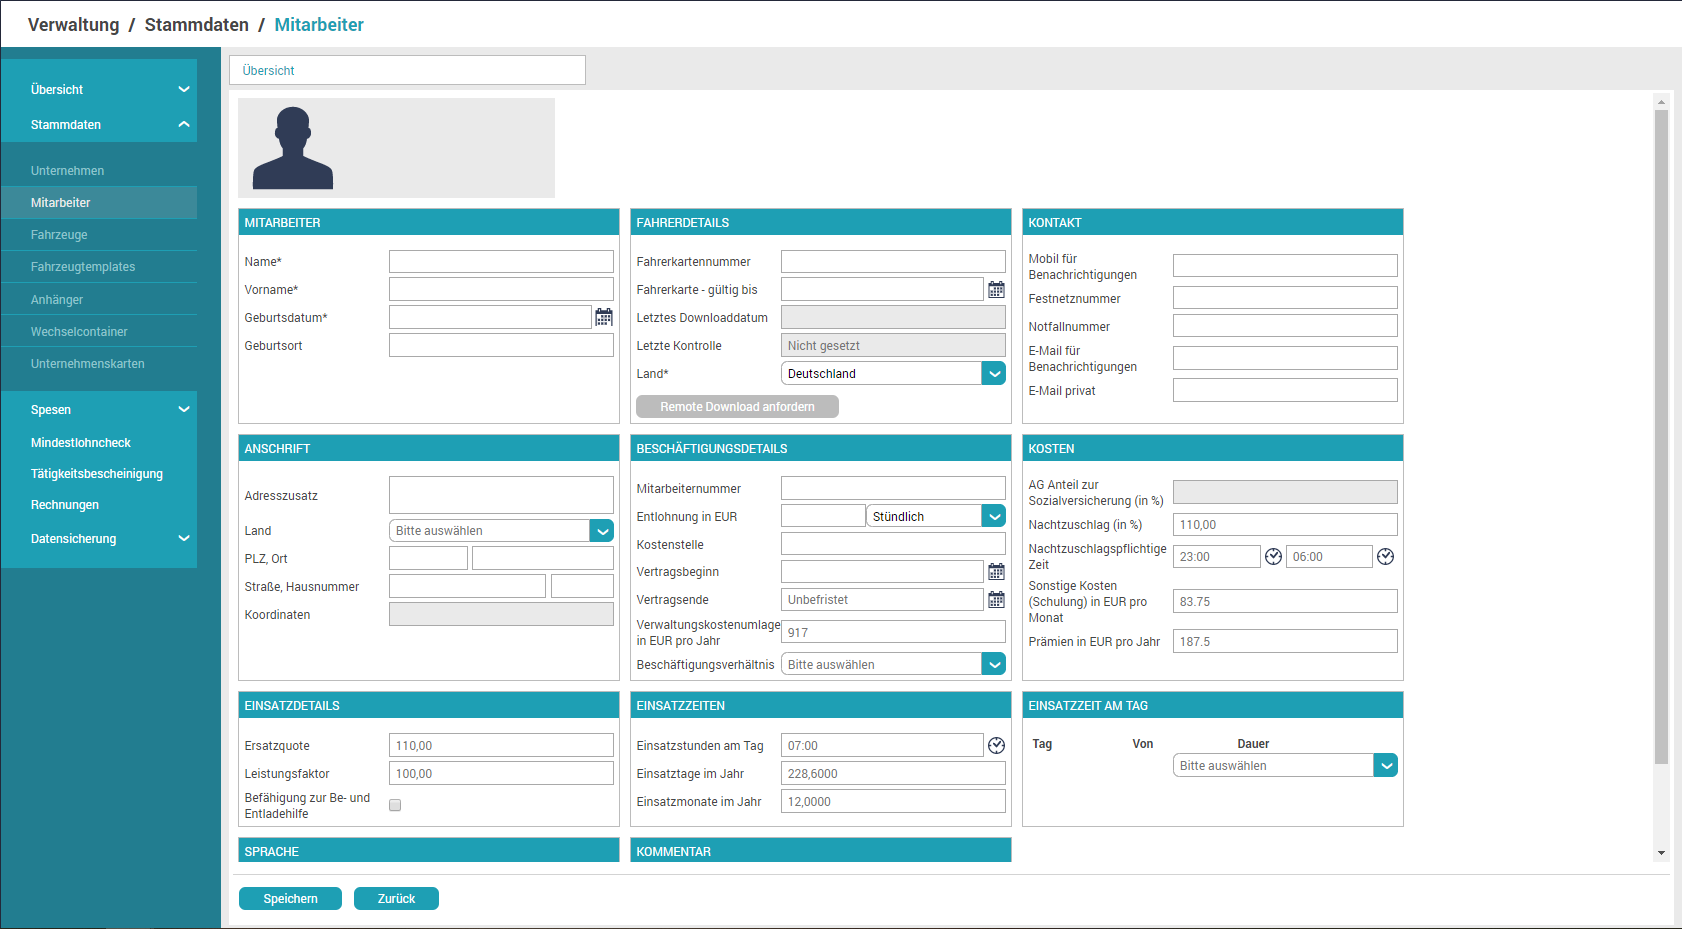Click Verwaltung in the breadcrumb
Viewport: 1682px width, 929px height.
click(x=73, y=24)
